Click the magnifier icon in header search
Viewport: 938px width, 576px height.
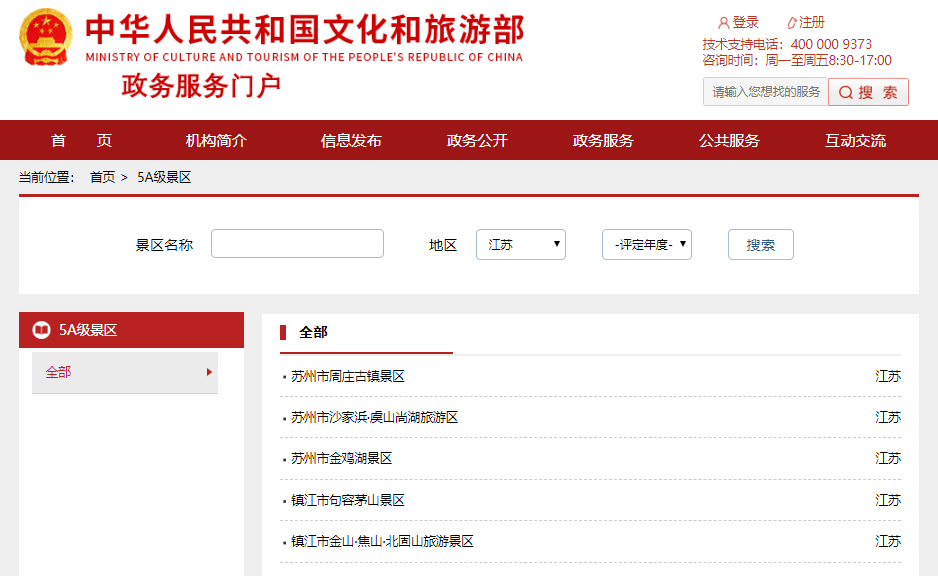(845, 92)
